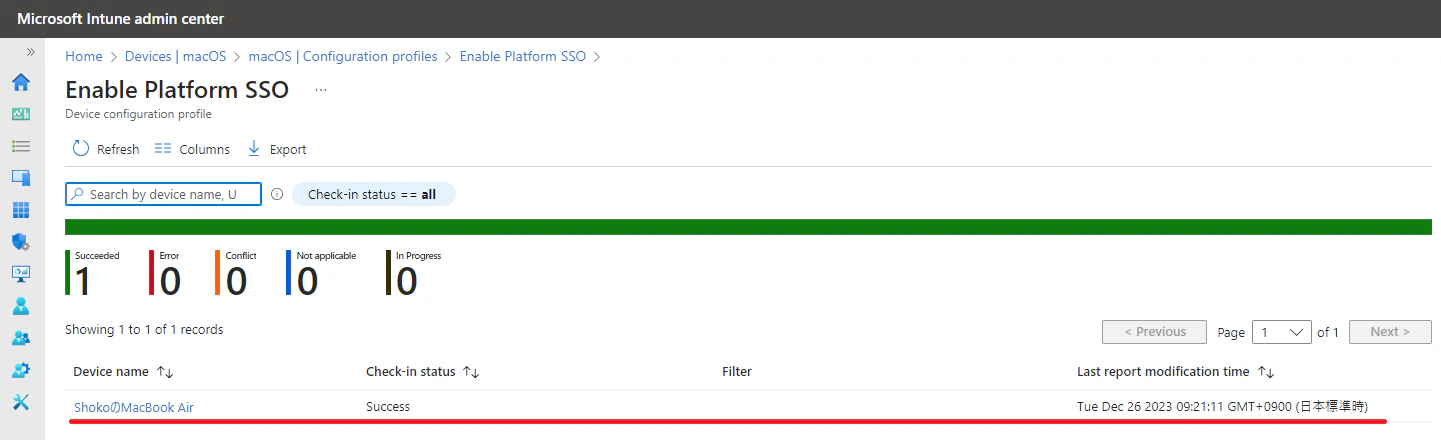Open macOS | Configuration profiles breadcrumb
The image size is (1441, 440).
(x=343, y=56)
